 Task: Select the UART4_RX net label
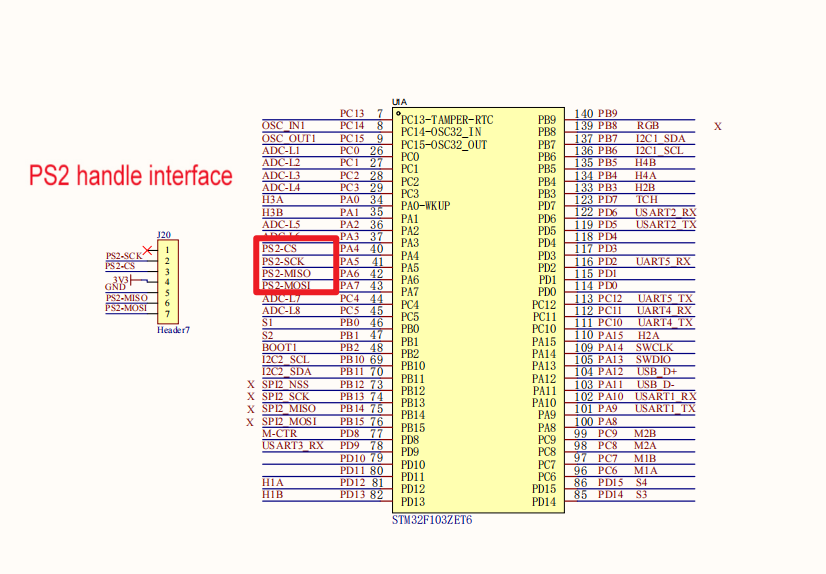pyautogui.click(x=664, y=311)
